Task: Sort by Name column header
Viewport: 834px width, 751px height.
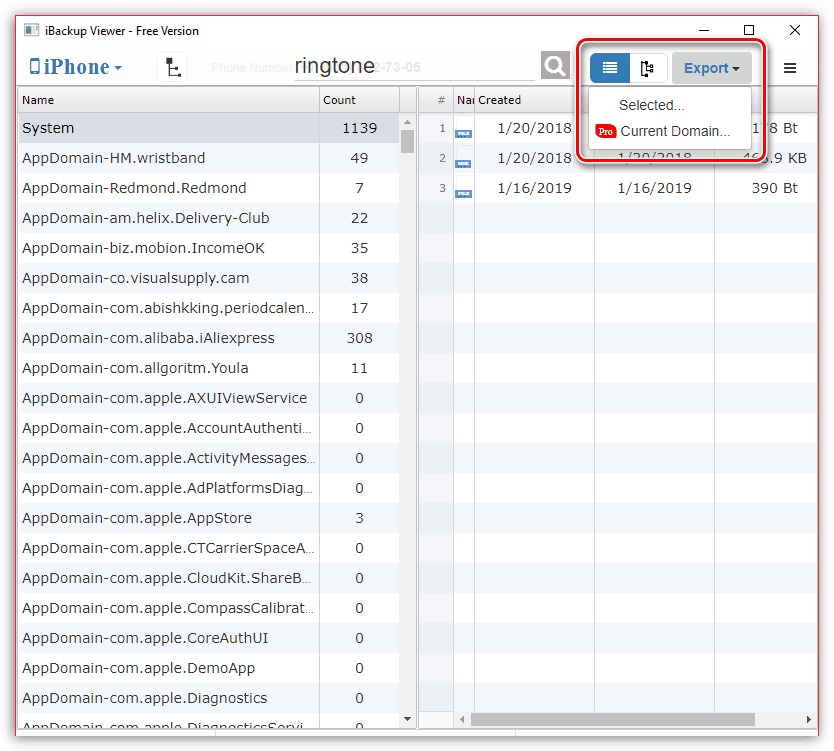Action: pos(169,100)
